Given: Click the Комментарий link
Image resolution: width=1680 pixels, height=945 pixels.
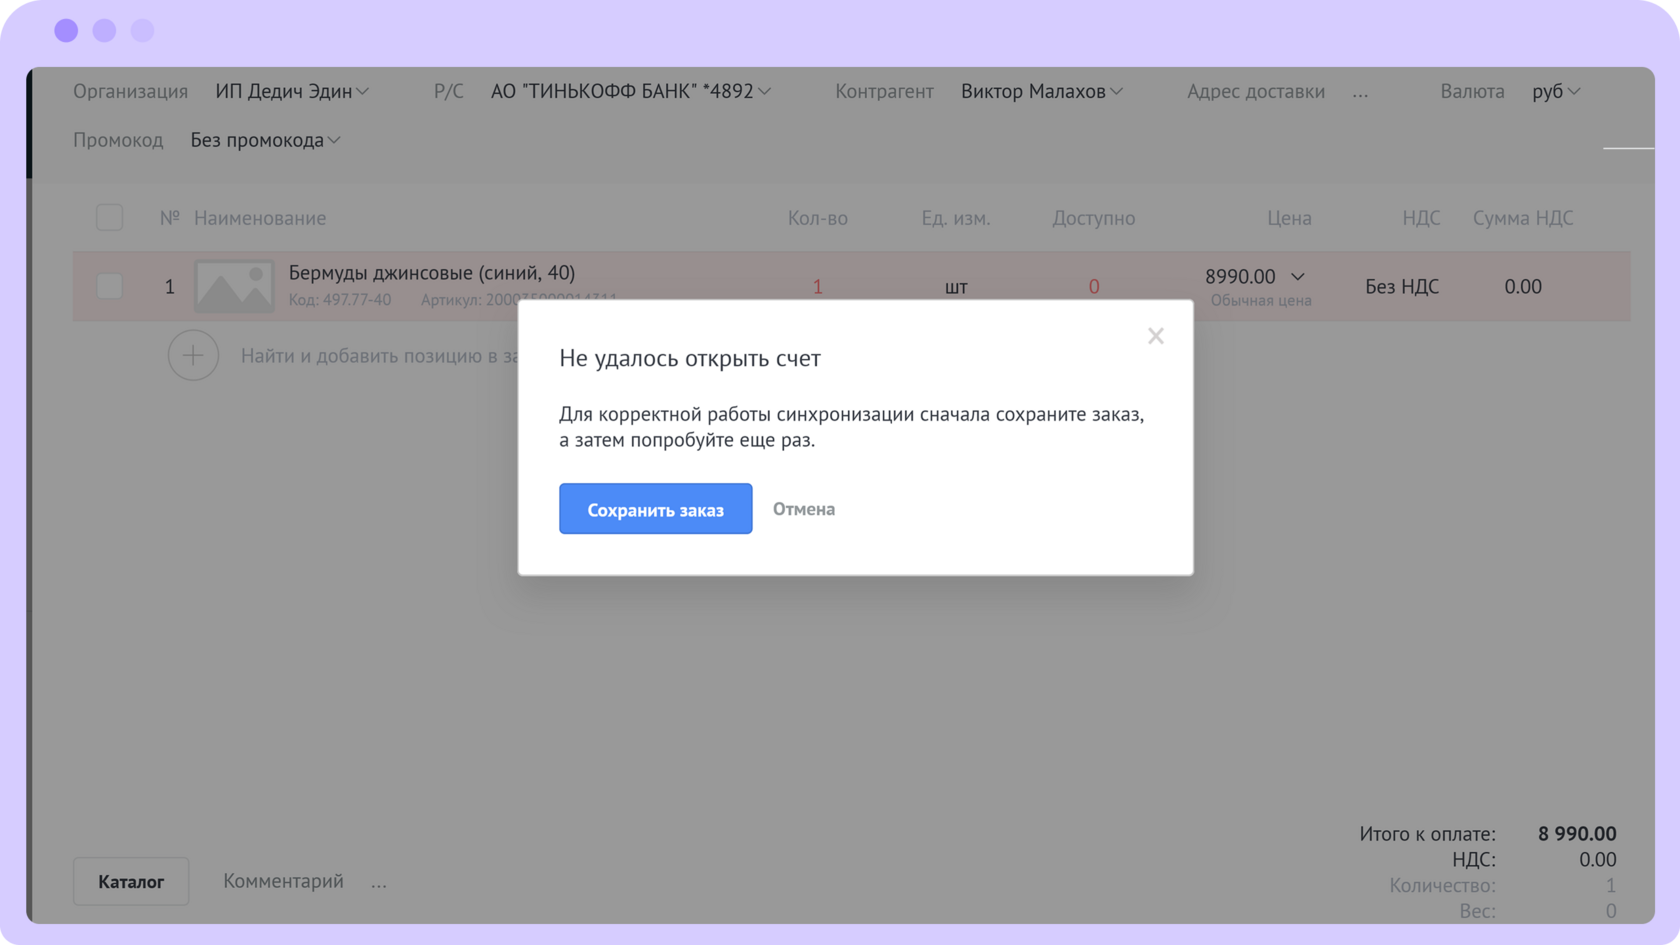Looking at the screenshot, I should coord(283,881).
